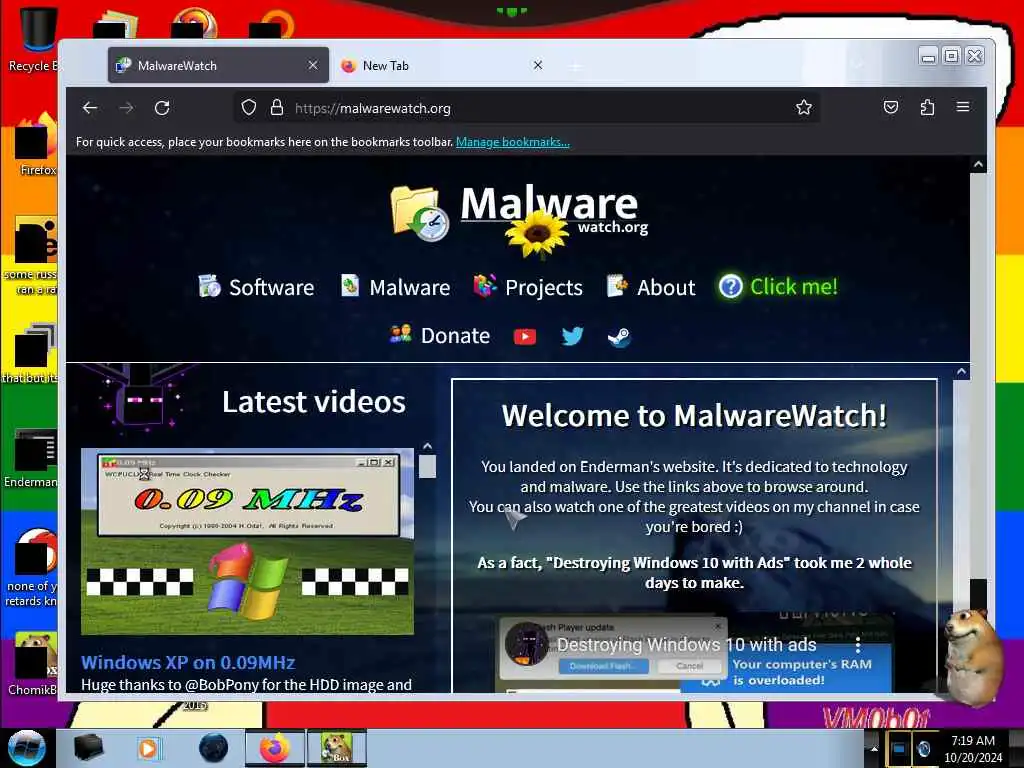1024x768 pixels.
Task: Click the 'Latest videos' heading
Action: tap(314, 401)
